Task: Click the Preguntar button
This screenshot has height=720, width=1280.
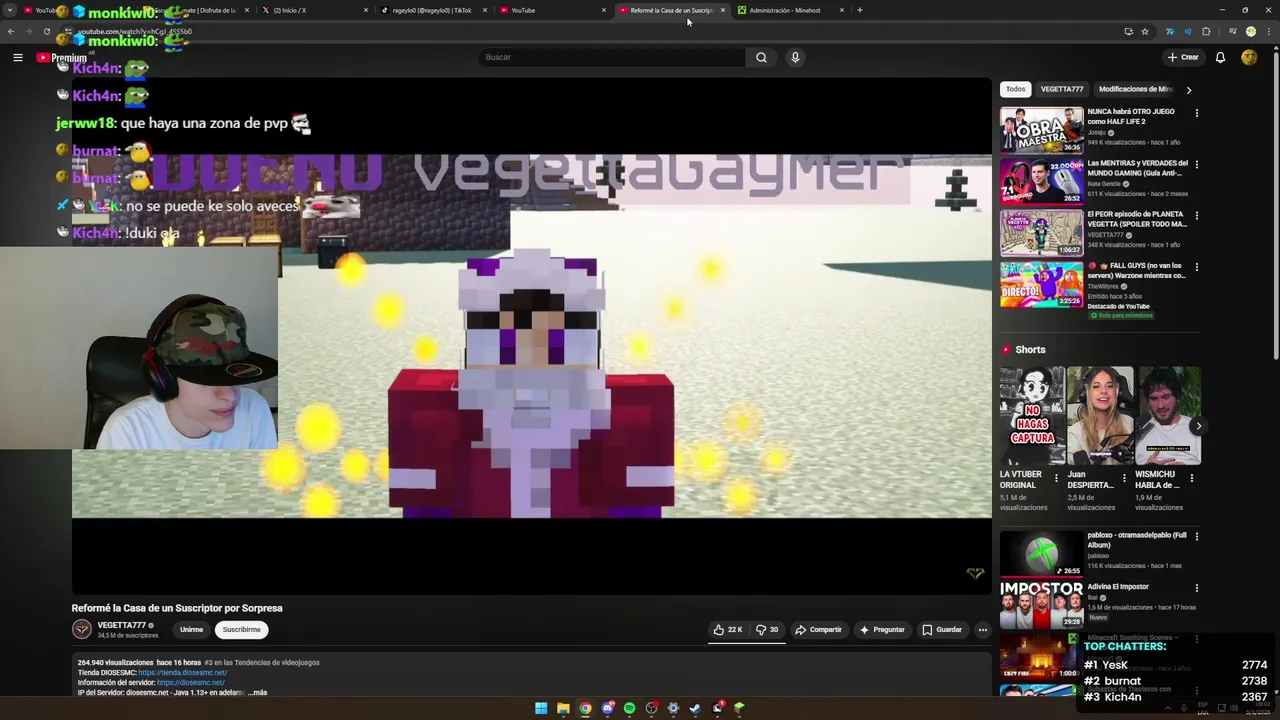Action: click(x=882, y=630)
